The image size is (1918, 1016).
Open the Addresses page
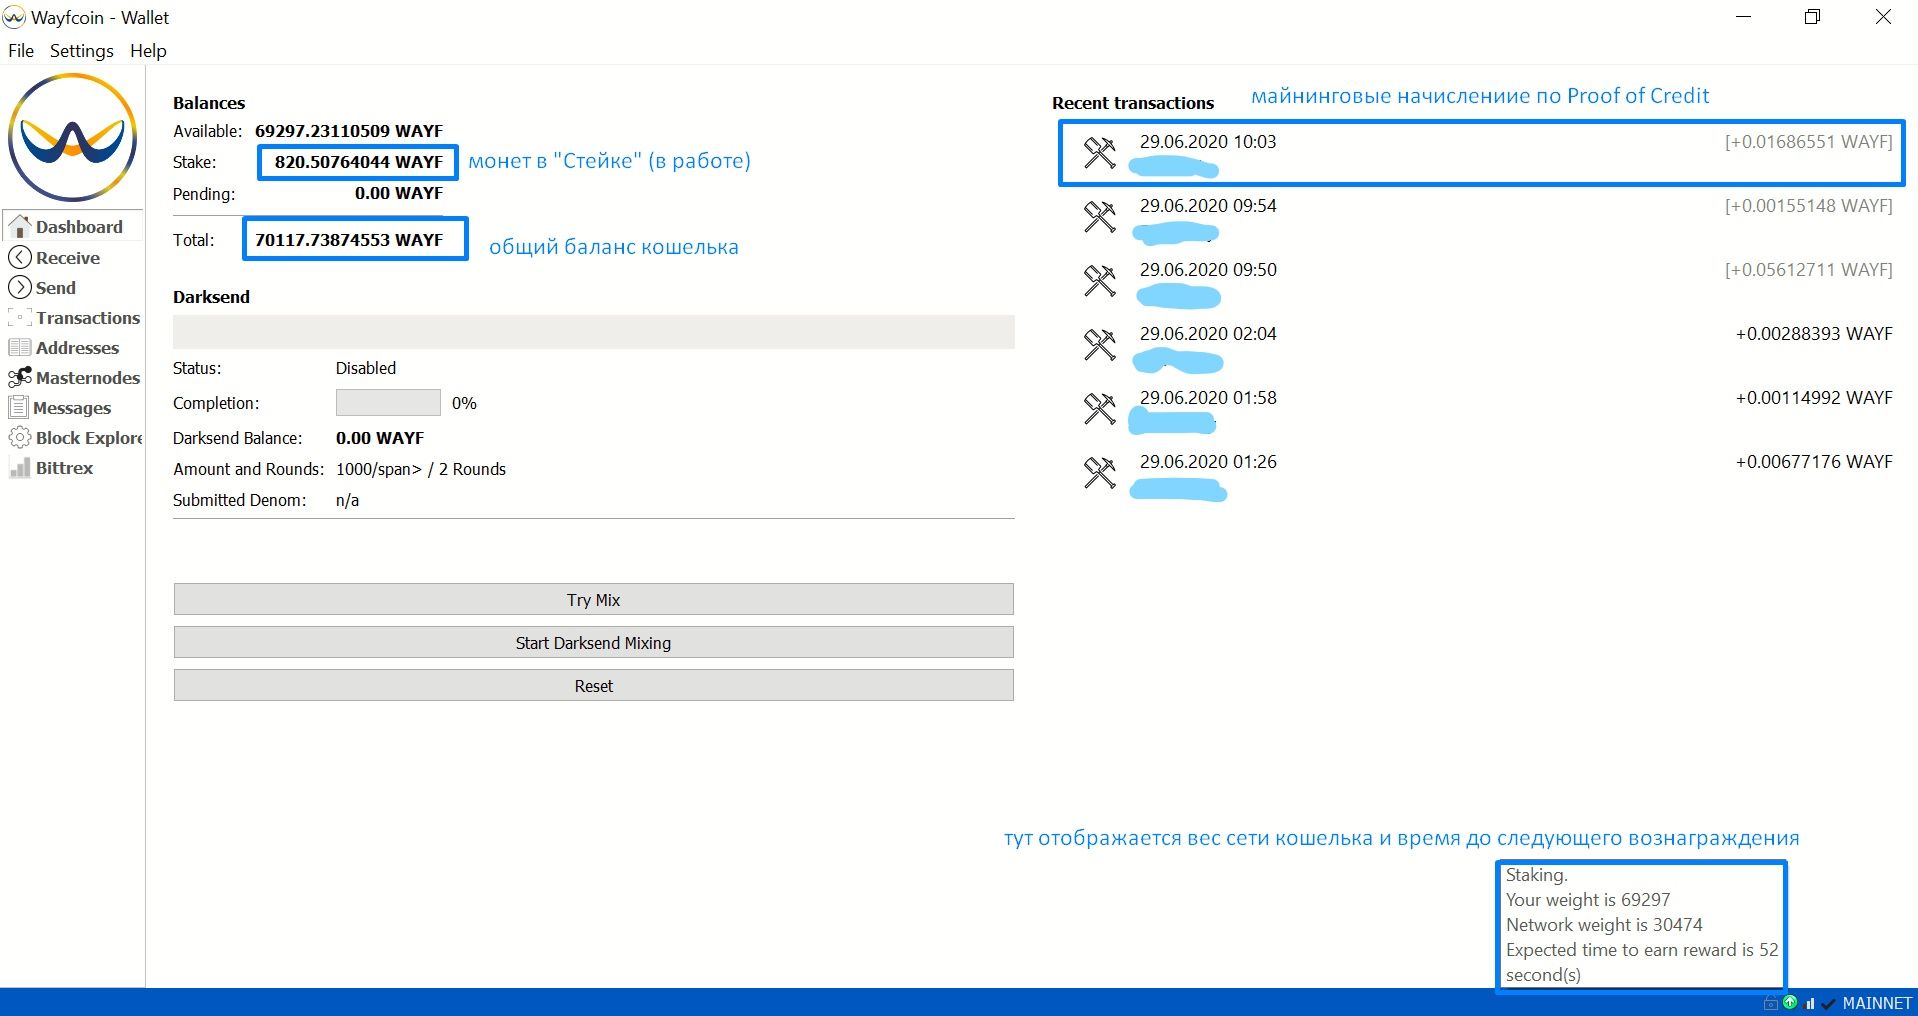coord(64,348)
